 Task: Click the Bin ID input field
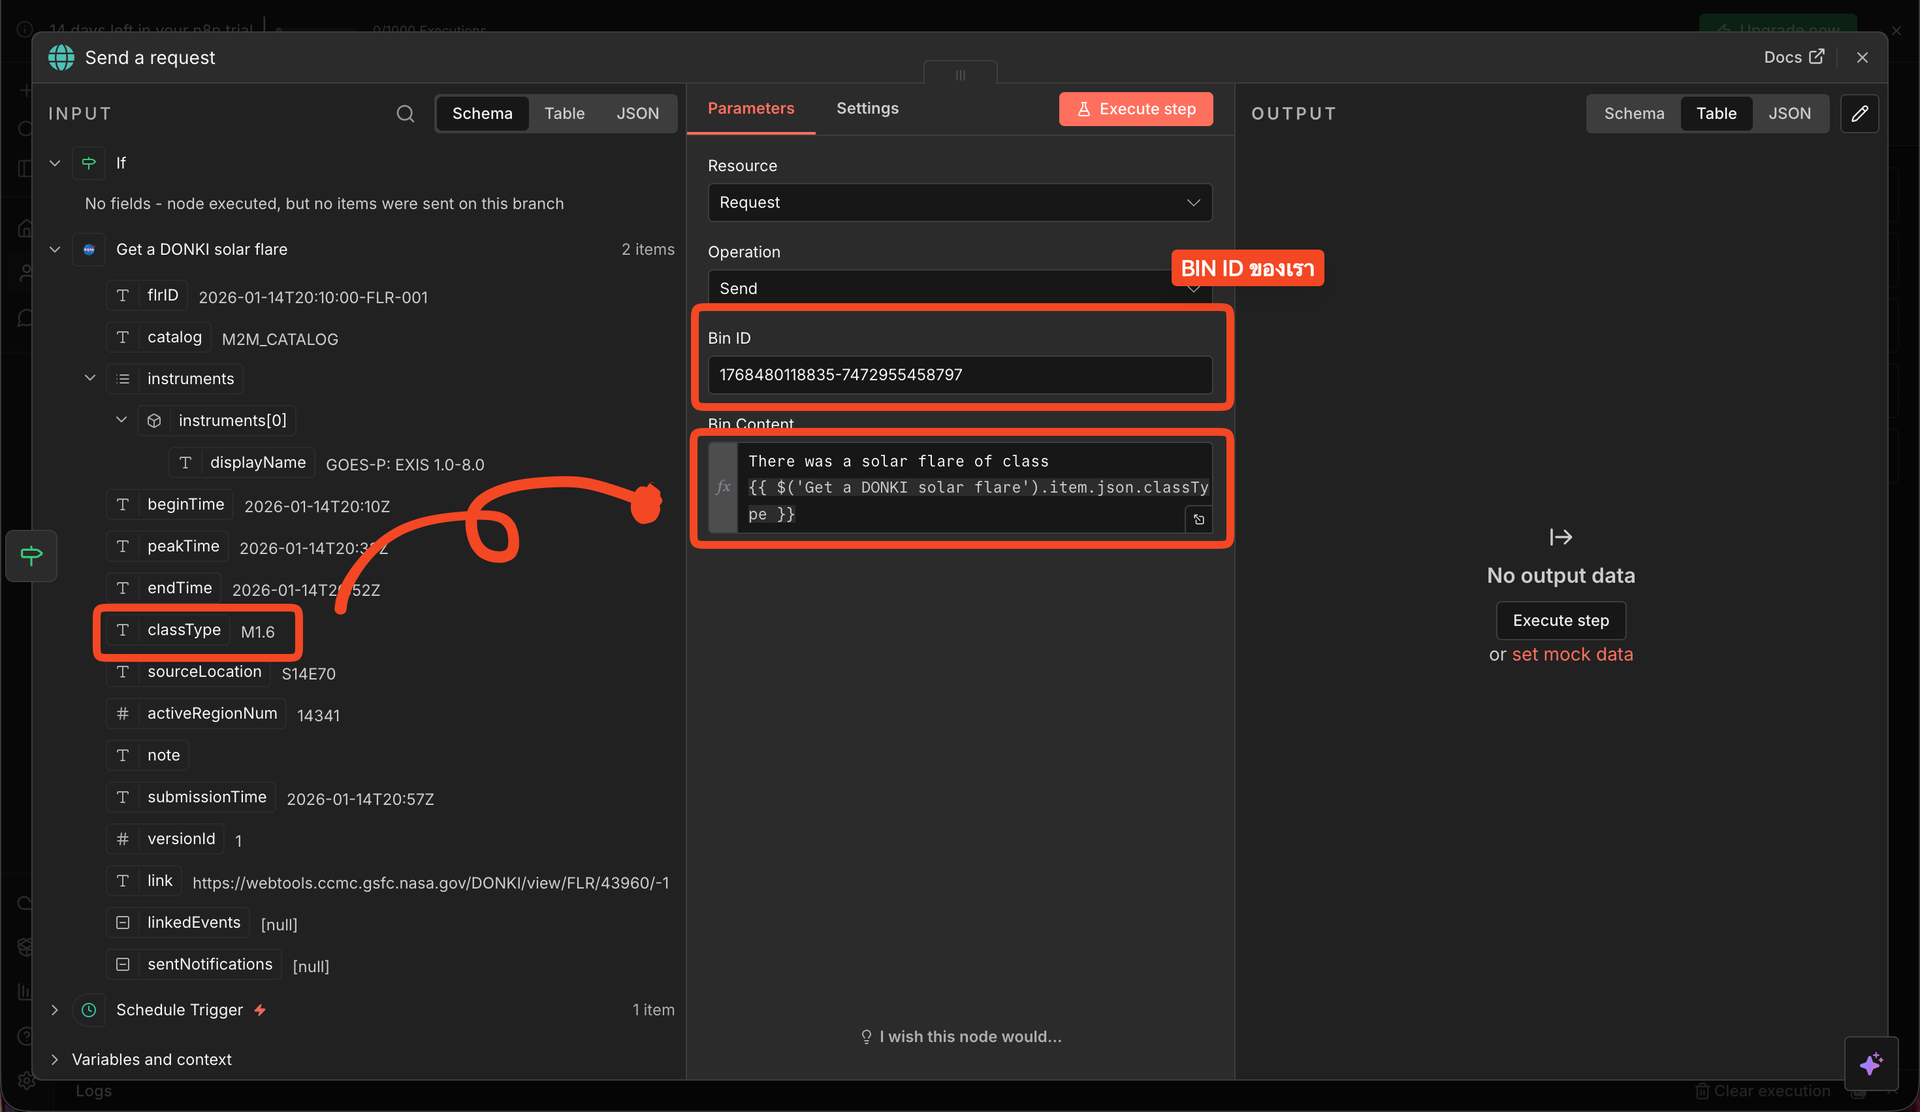959,375
